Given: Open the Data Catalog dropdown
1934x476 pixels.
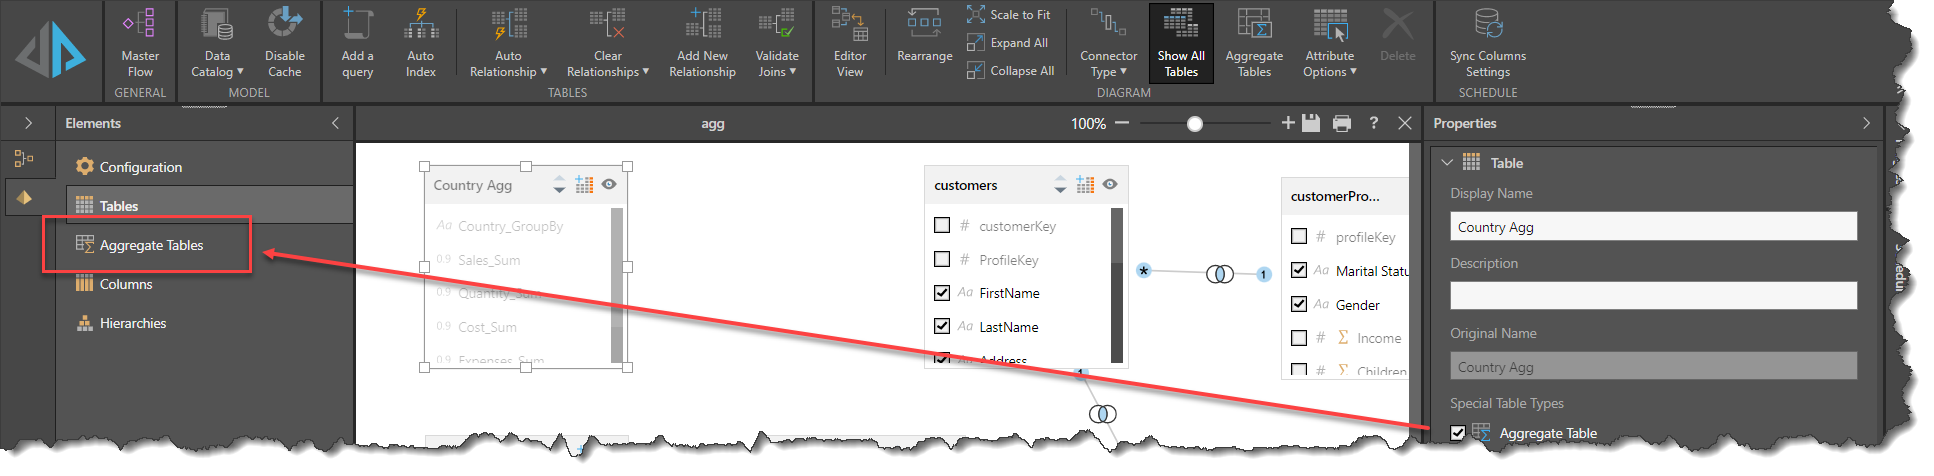Looking at the screenshot, I should pos(217,43).
